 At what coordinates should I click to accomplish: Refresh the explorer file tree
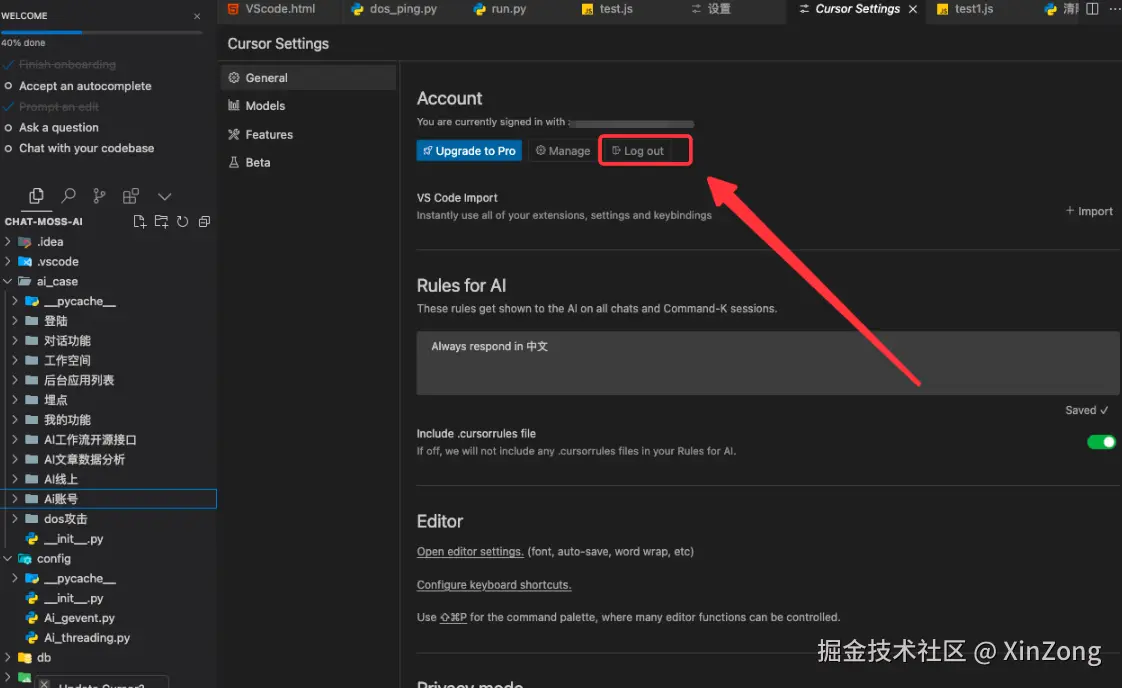tap(182, 222)
